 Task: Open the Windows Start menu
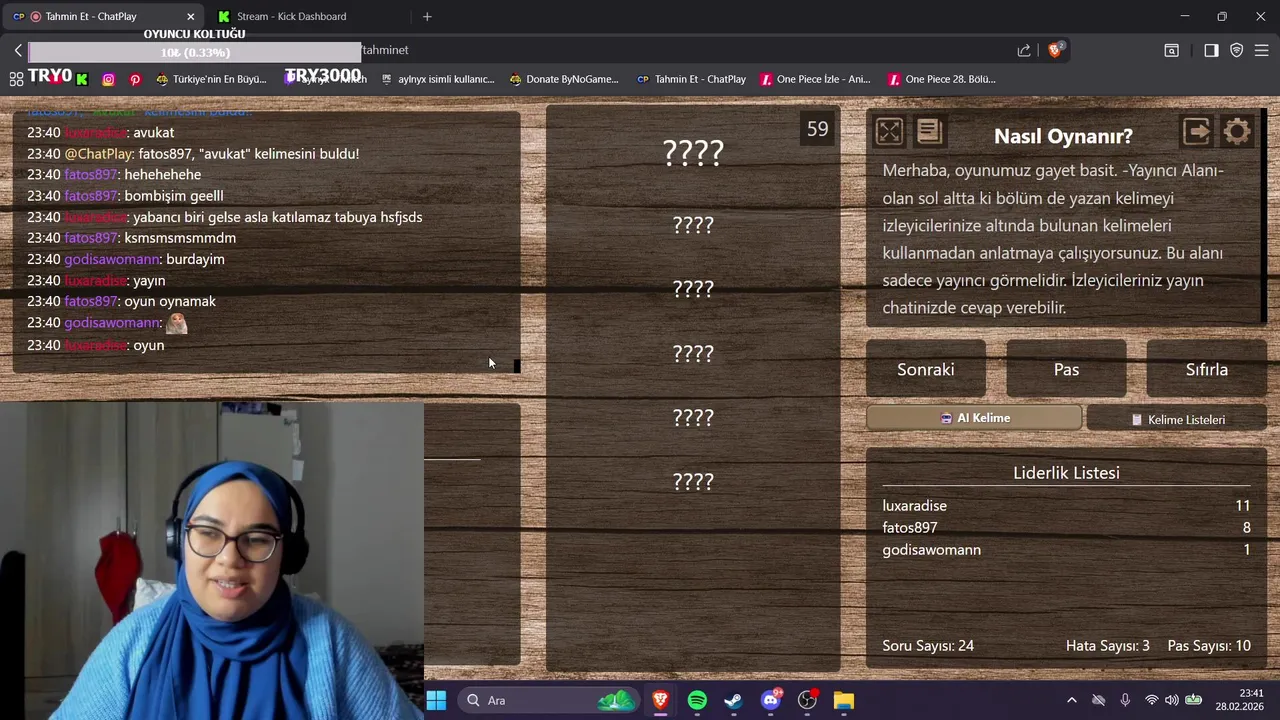coord(436,700)
